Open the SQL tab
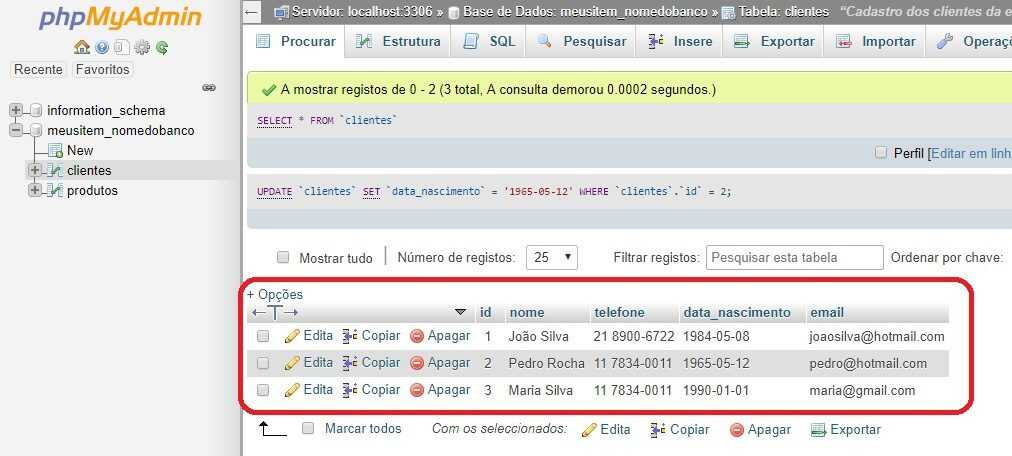 [x=490, y=41]
